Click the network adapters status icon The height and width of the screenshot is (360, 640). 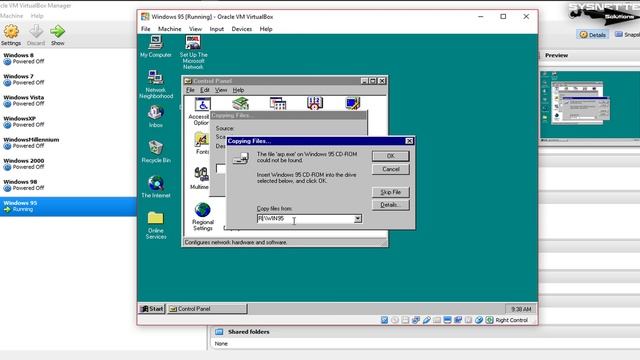click(x=416, y=320)
